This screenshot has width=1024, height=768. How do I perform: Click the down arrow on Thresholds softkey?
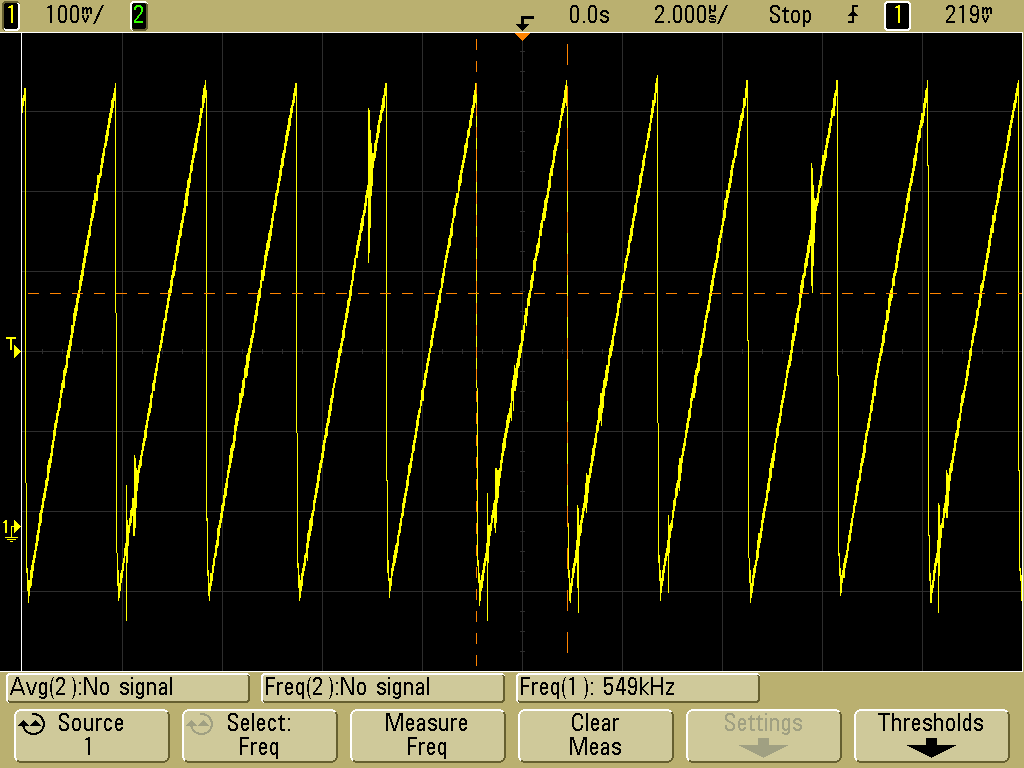pyautogui.click(x=931, y=748)
